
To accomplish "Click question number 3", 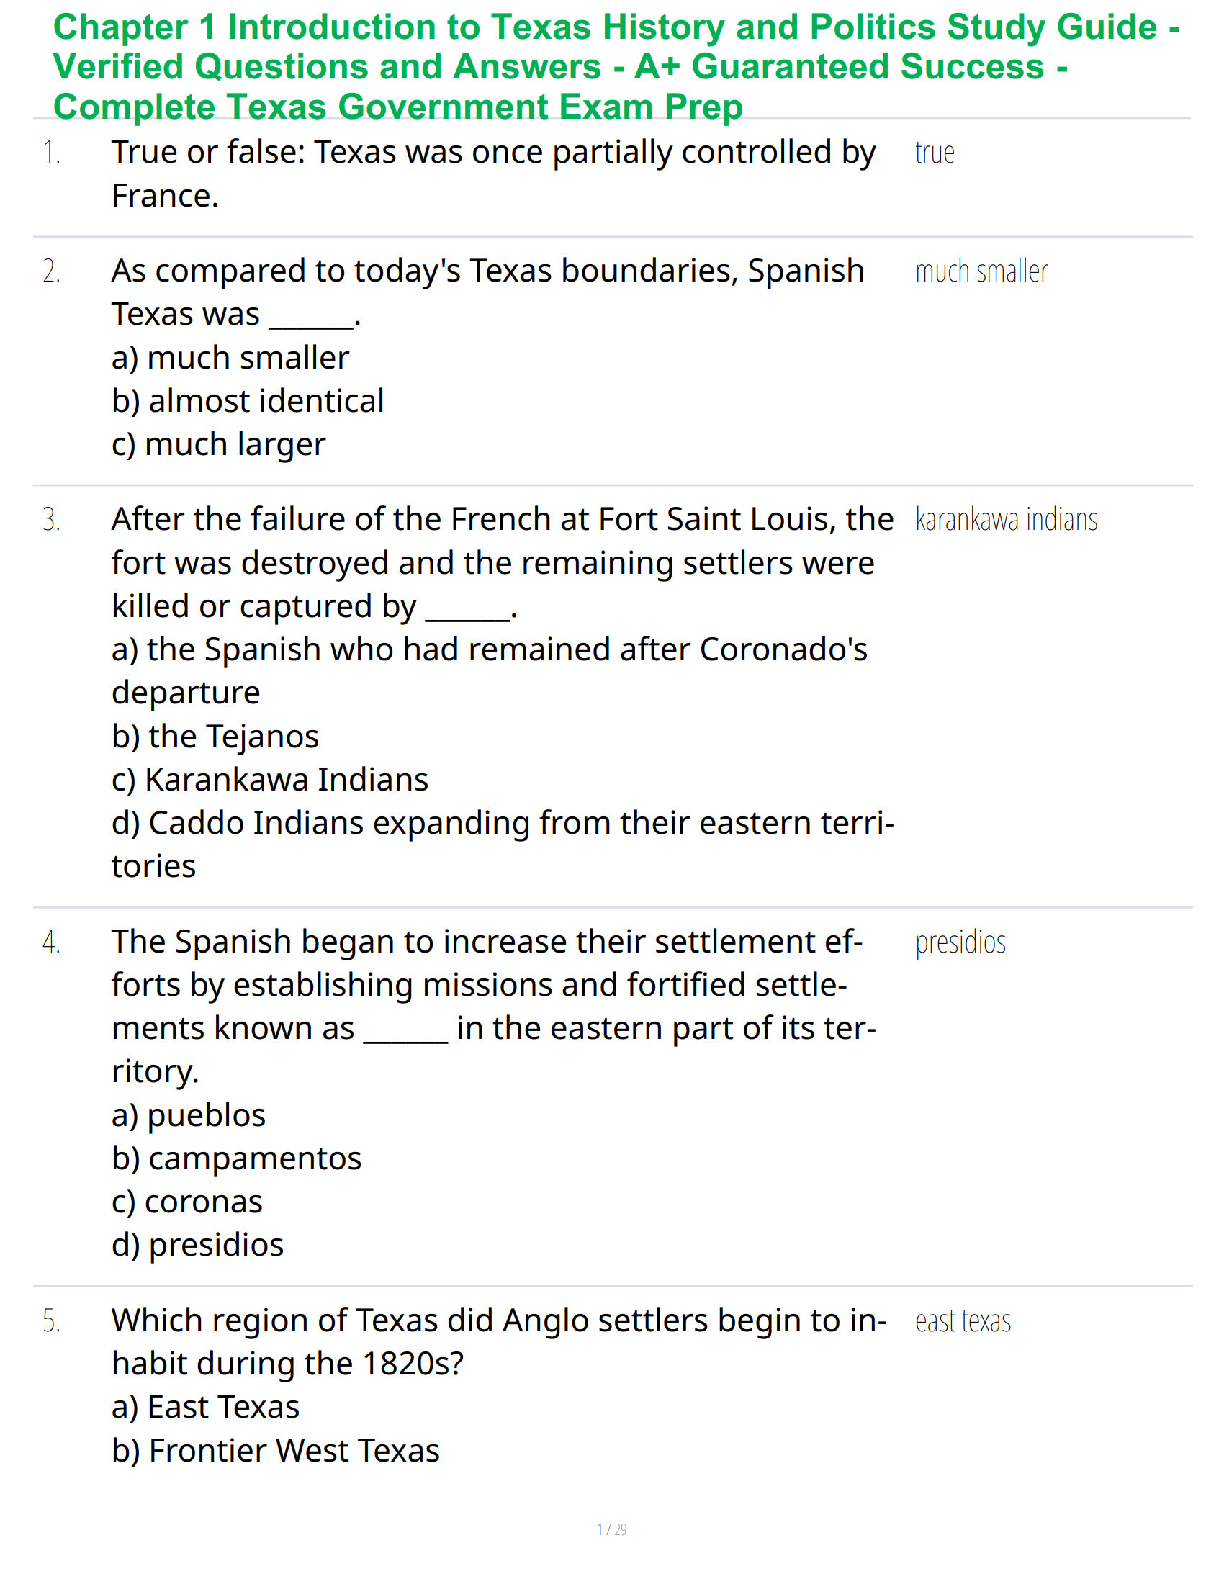I will pos(52,520).
